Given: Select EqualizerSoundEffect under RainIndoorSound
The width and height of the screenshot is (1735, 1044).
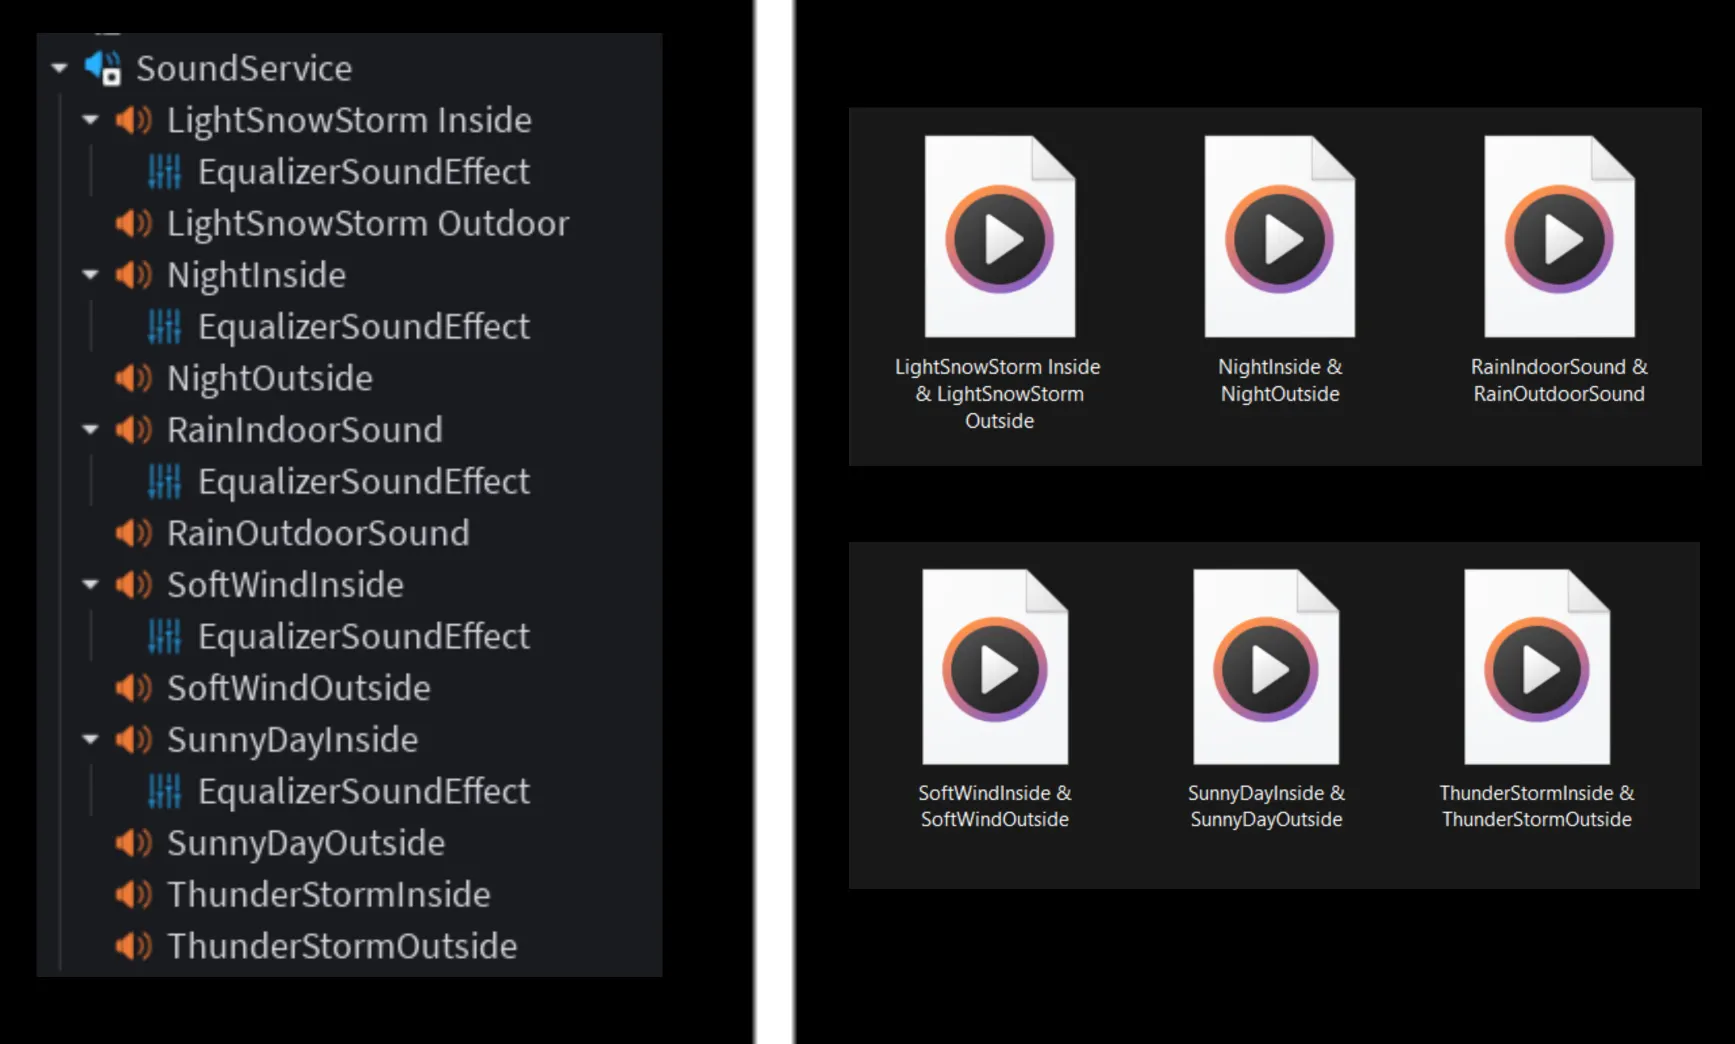Looking at the screenshot, I should click(363, 482).
